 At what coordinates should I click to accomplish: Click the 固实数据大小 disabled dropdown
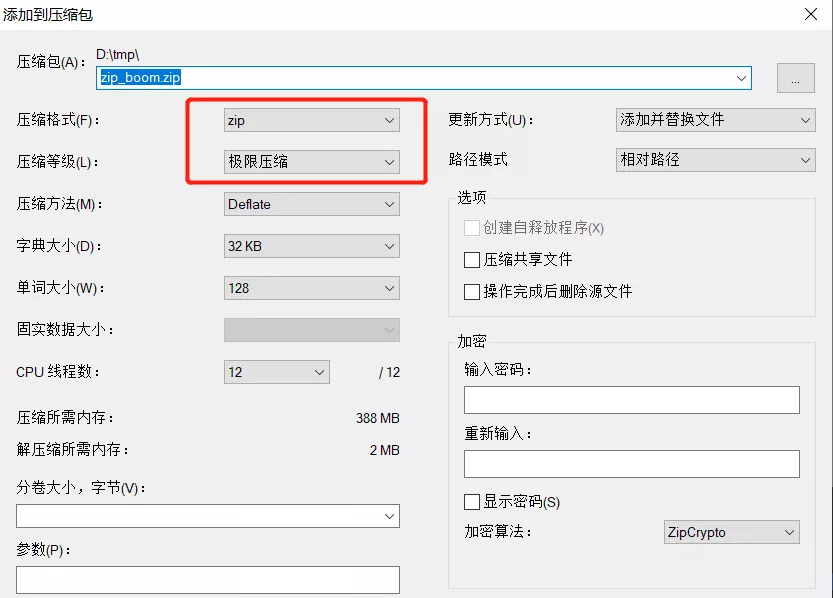[312, 330]
